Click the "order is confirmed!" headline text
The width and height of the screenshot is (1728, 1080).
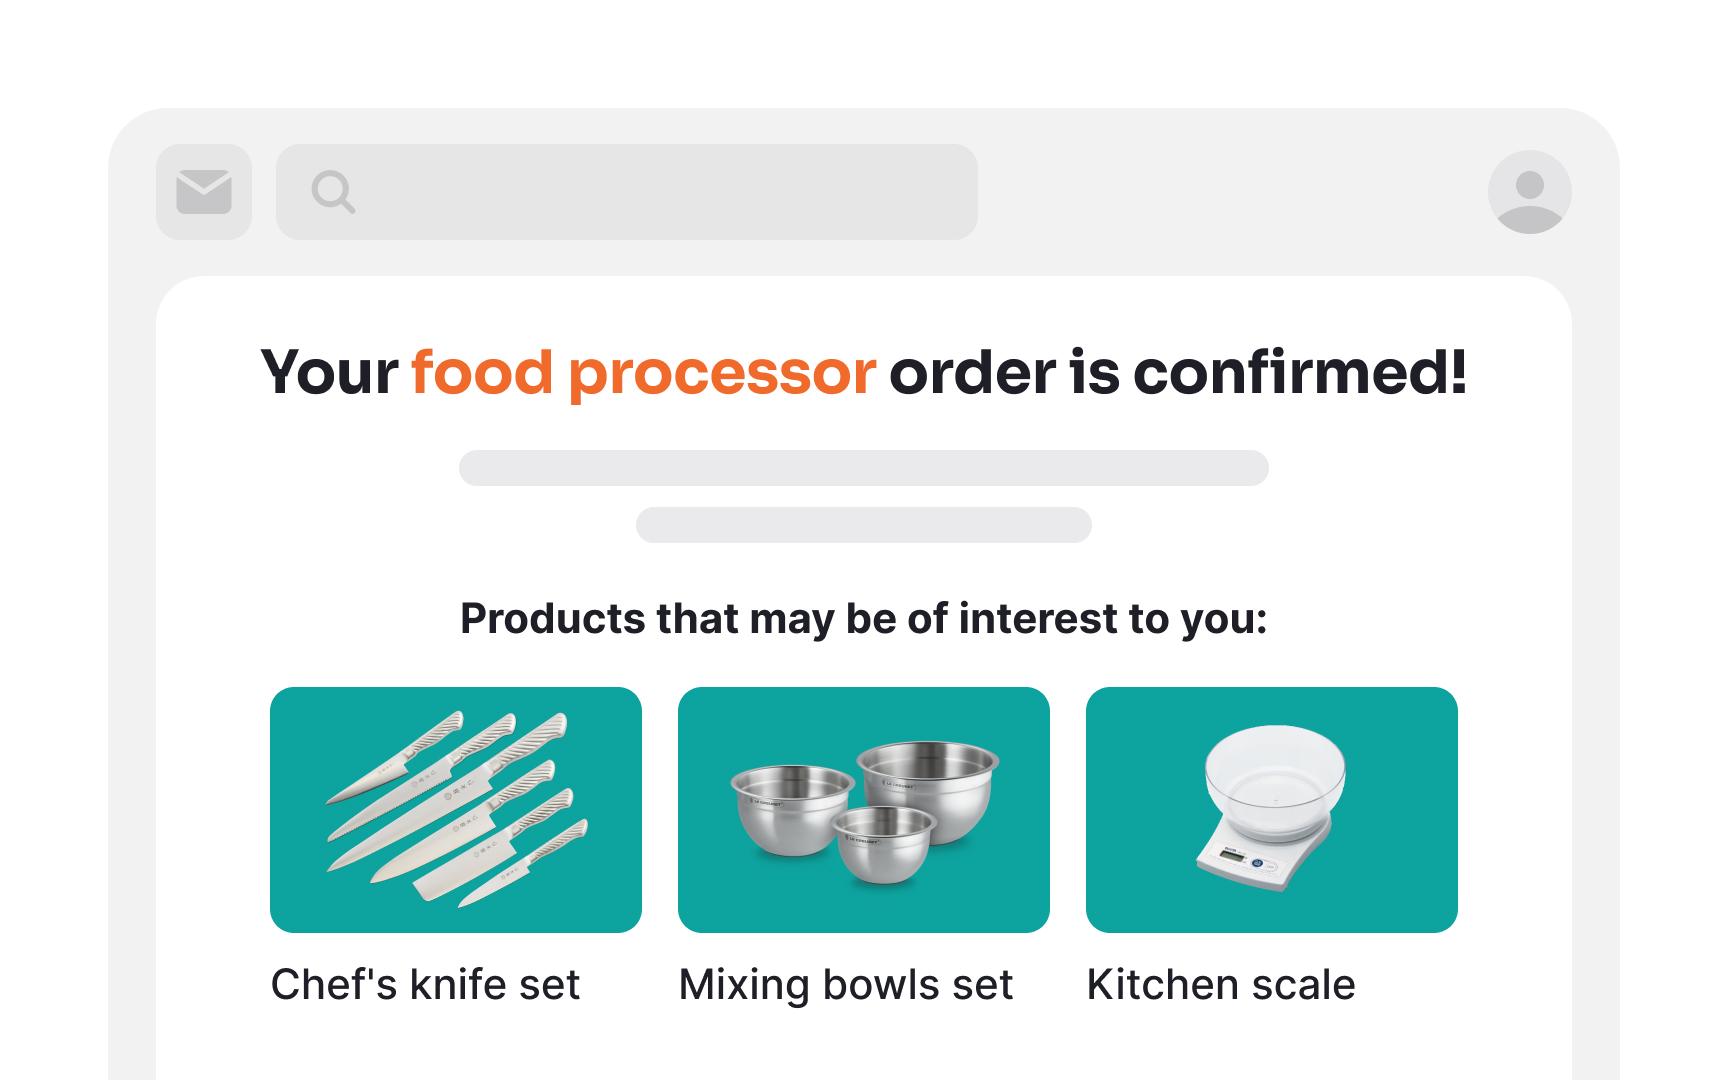1177,373
